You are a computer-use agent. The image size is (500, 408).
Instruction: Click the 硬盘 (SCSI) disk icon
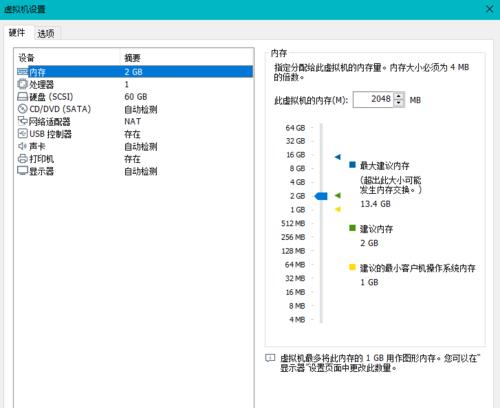click(x=22, y=97)
